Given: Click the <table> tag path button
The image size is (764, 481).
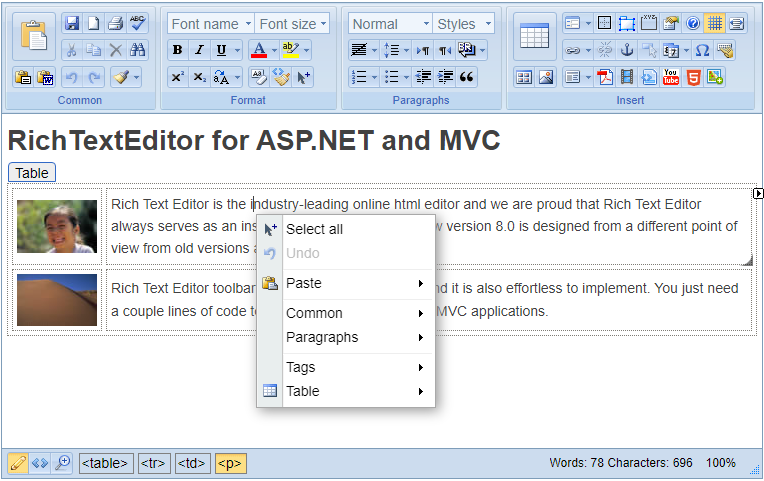Looking at the screenshot, I should [105, 463].
